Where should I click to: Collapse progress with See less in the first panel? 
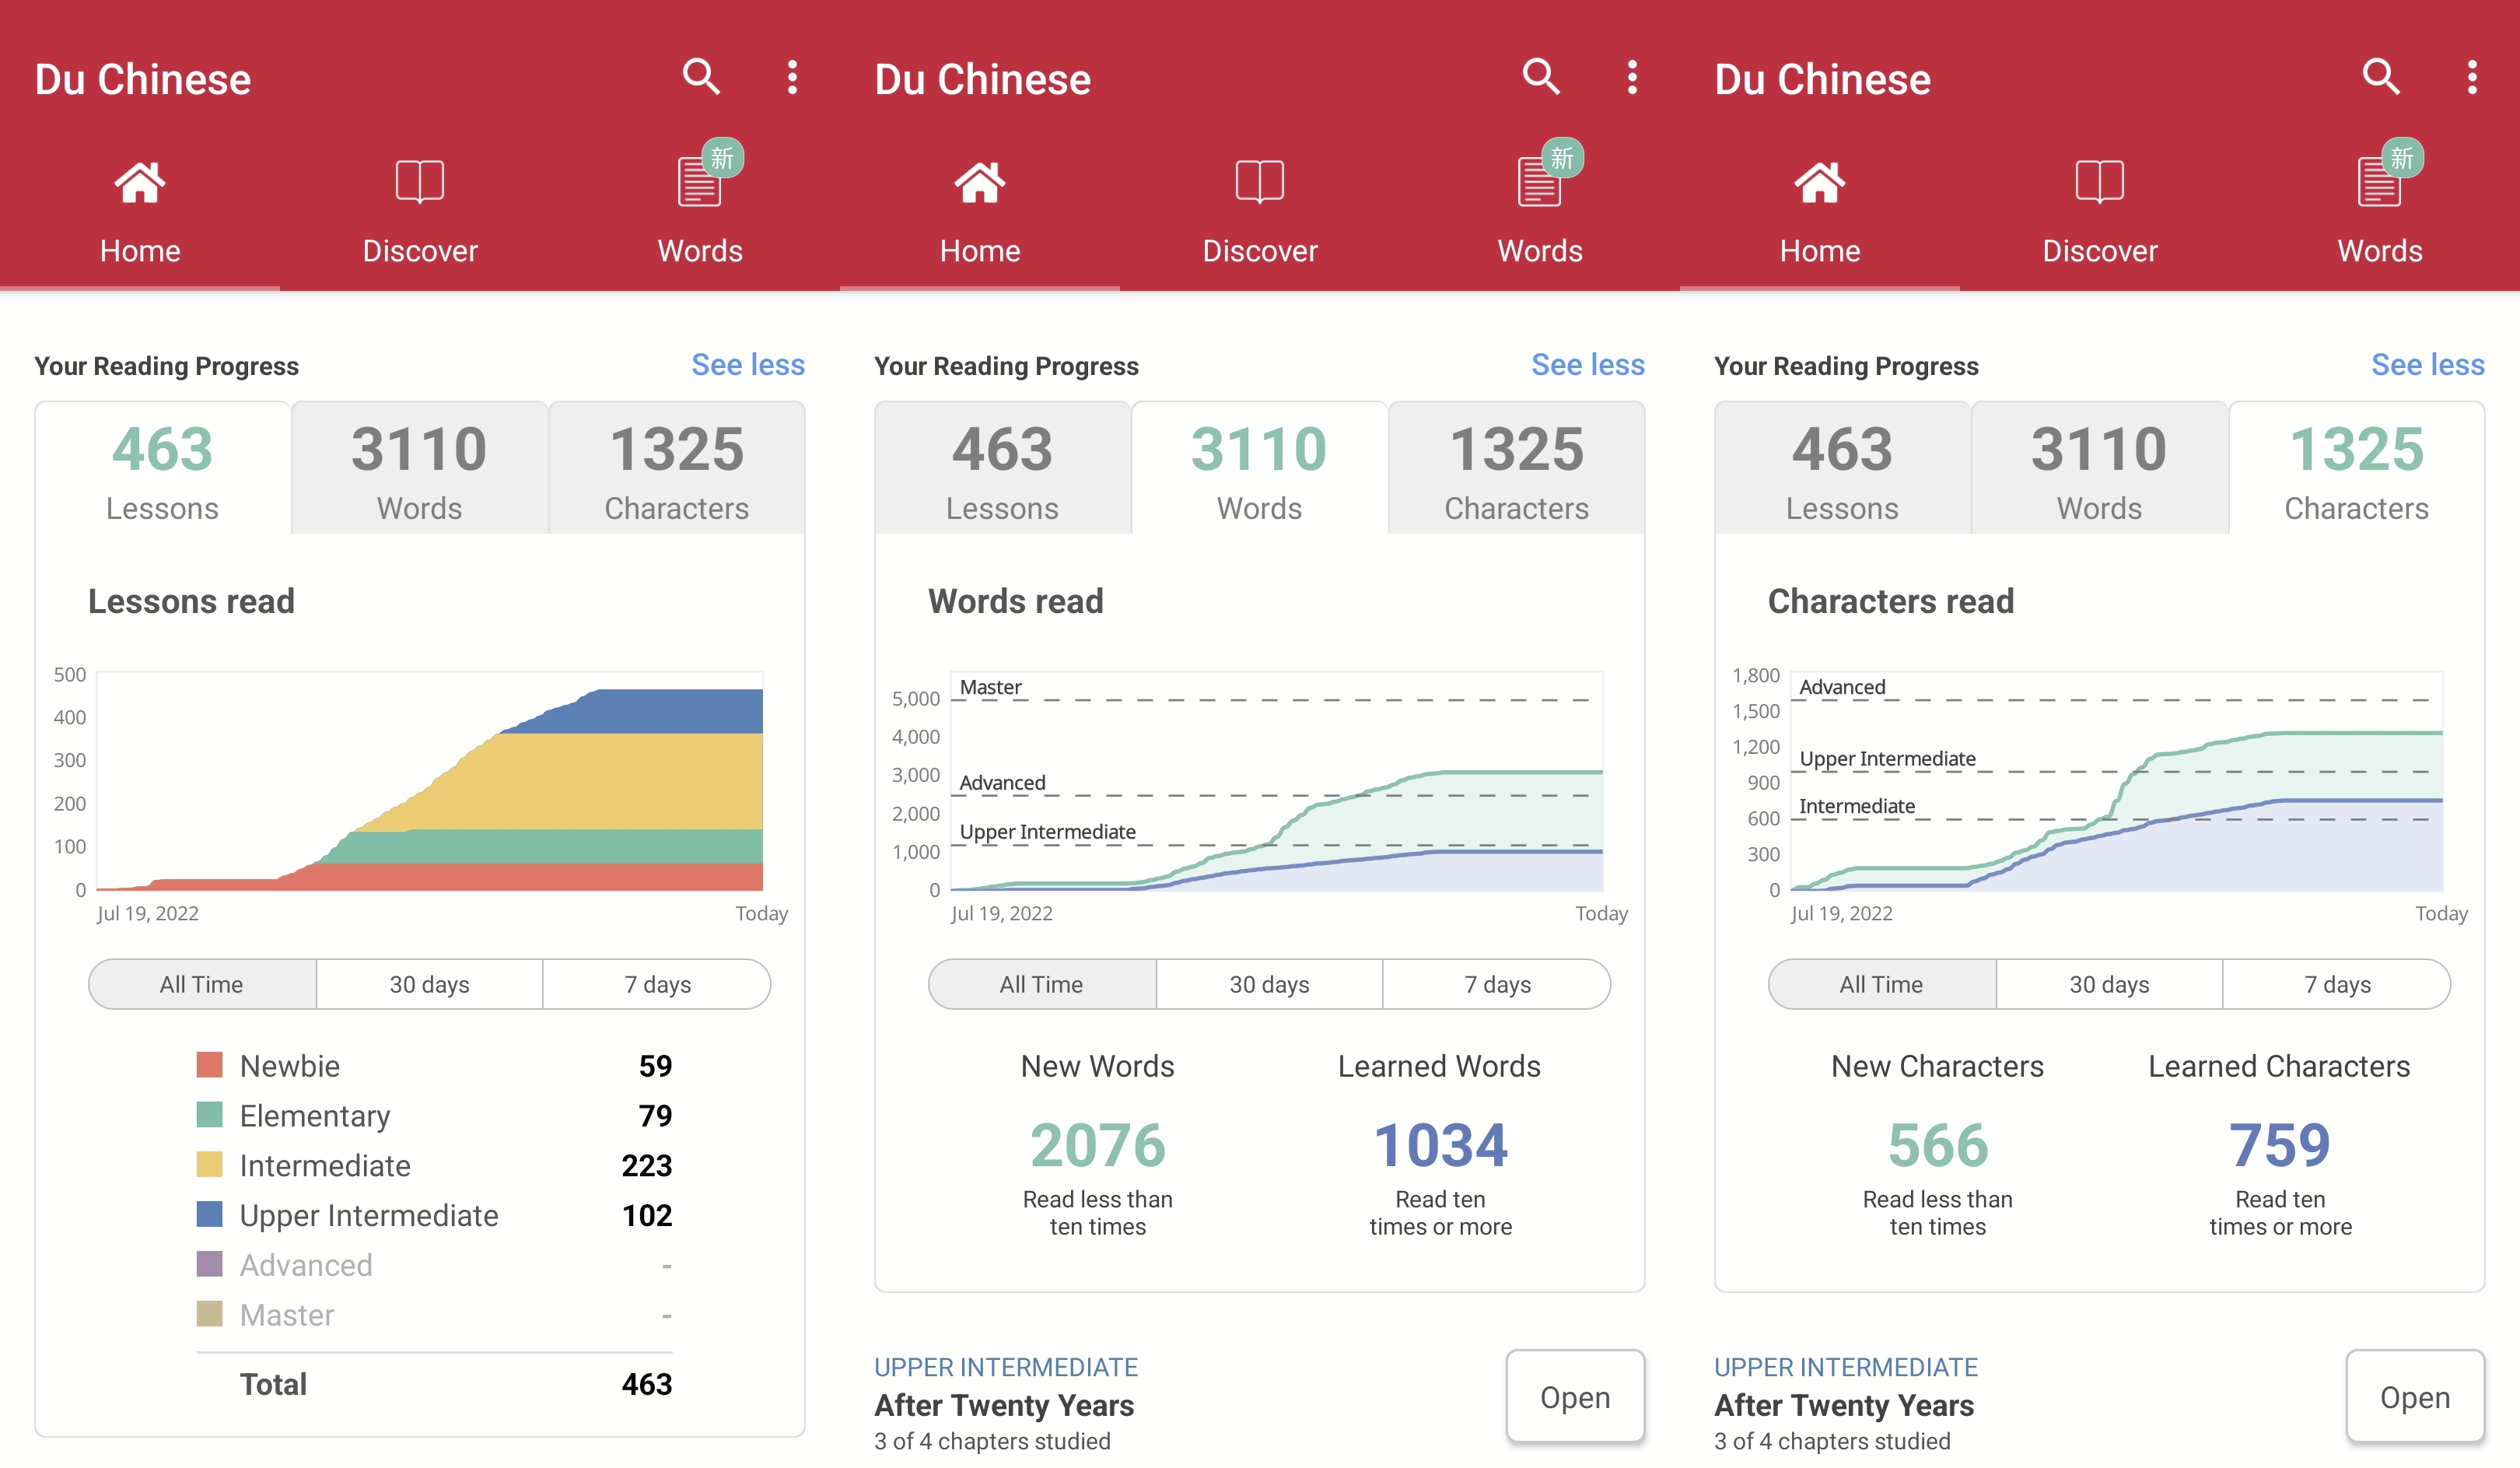(748, 365)
